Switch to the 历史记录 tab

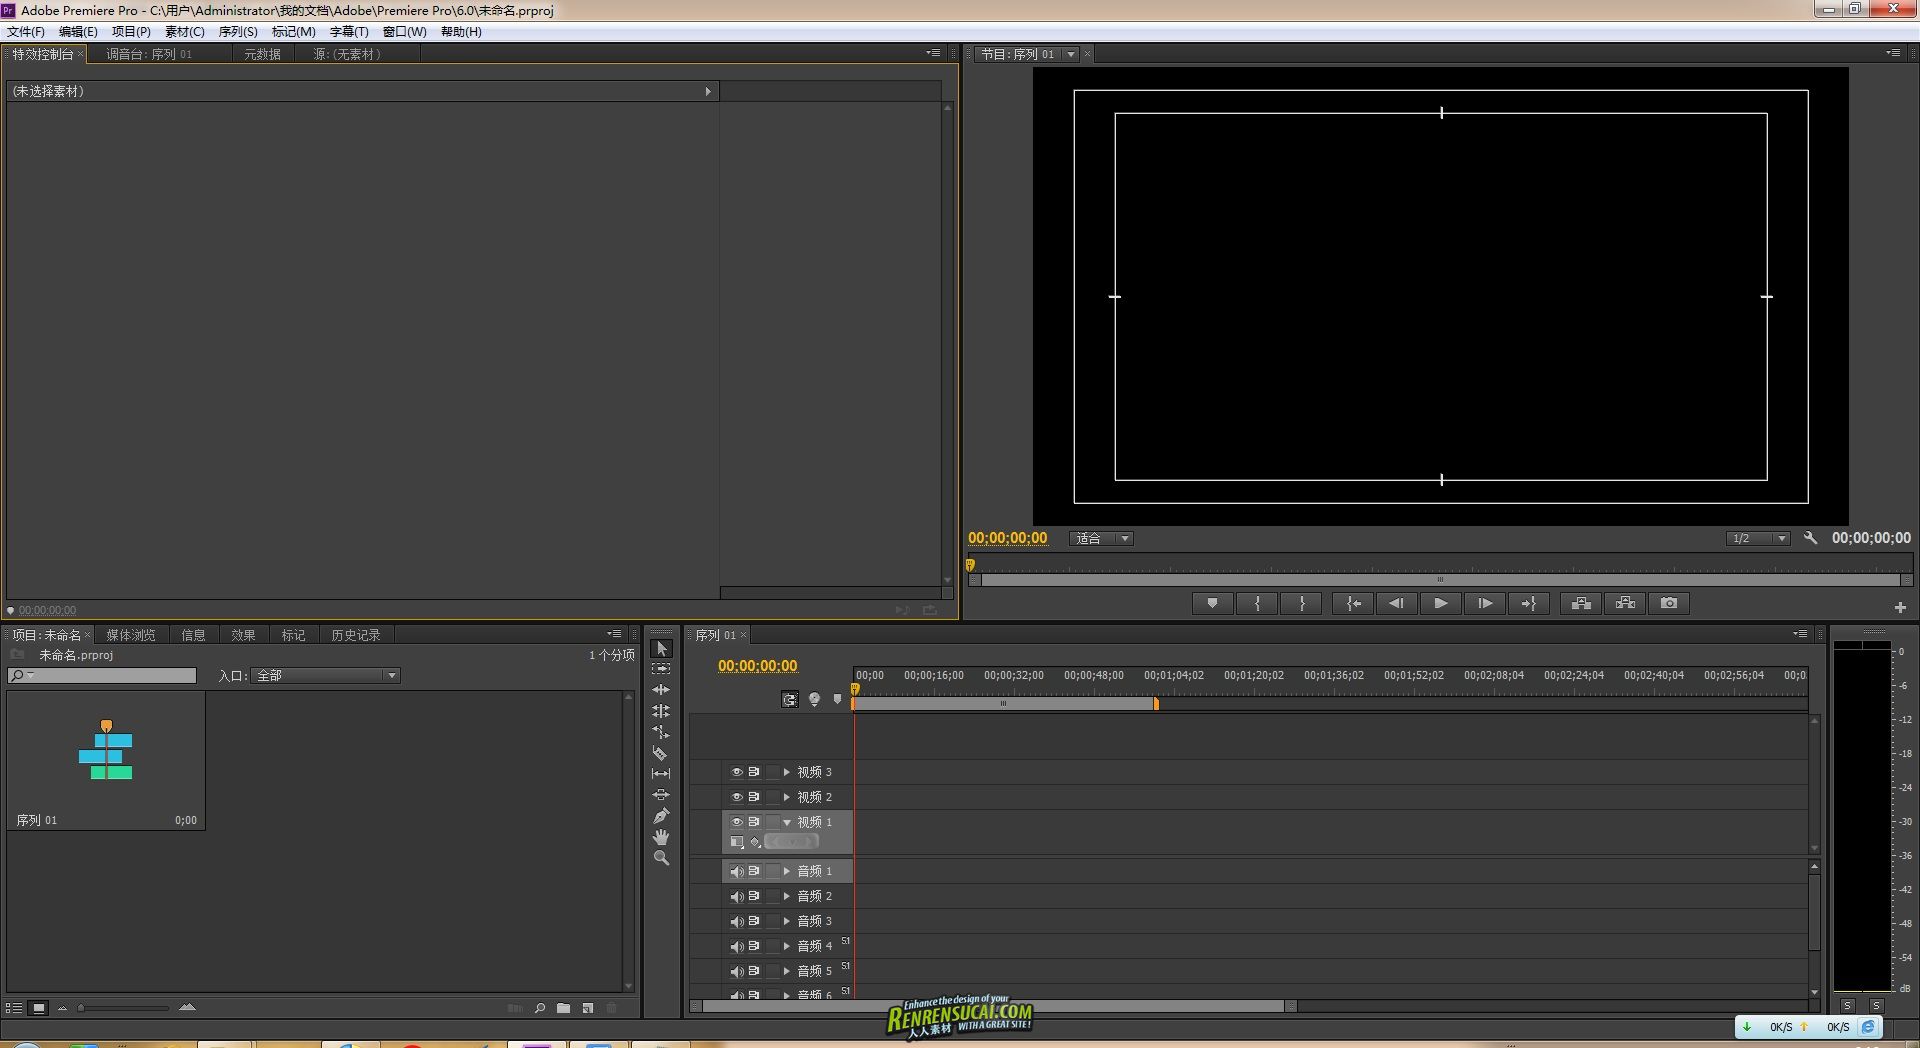pyautogui.click(x=356, y=635)
